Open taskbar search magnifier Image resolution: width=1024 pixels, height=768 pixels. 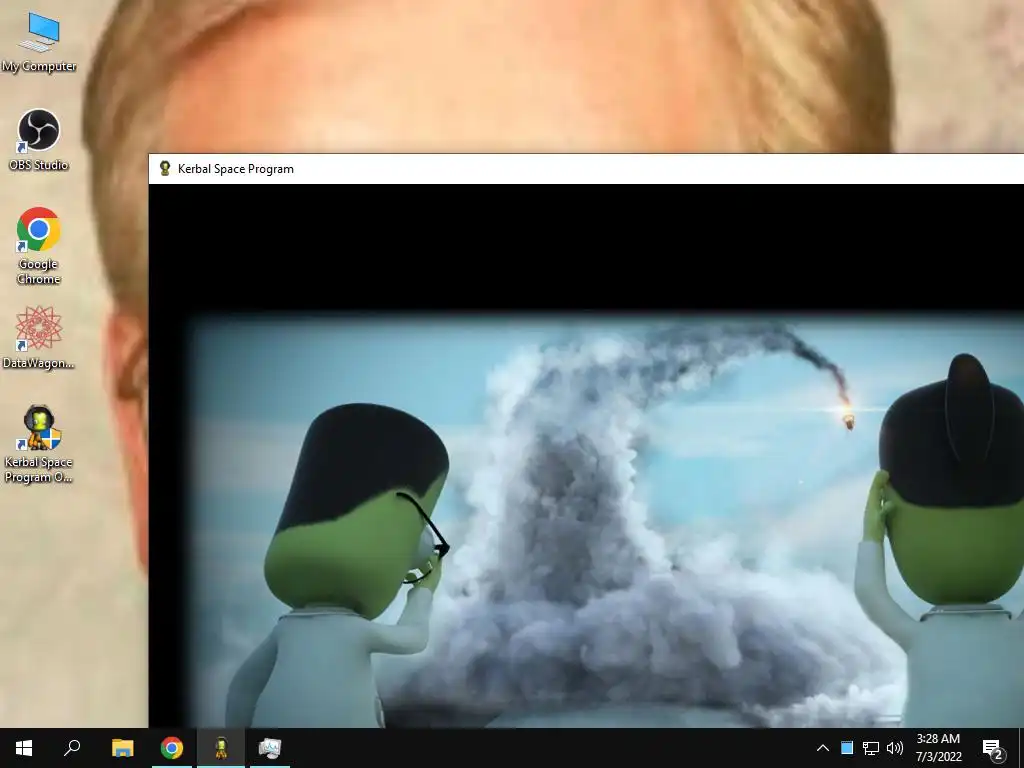[x=72, y=748]
